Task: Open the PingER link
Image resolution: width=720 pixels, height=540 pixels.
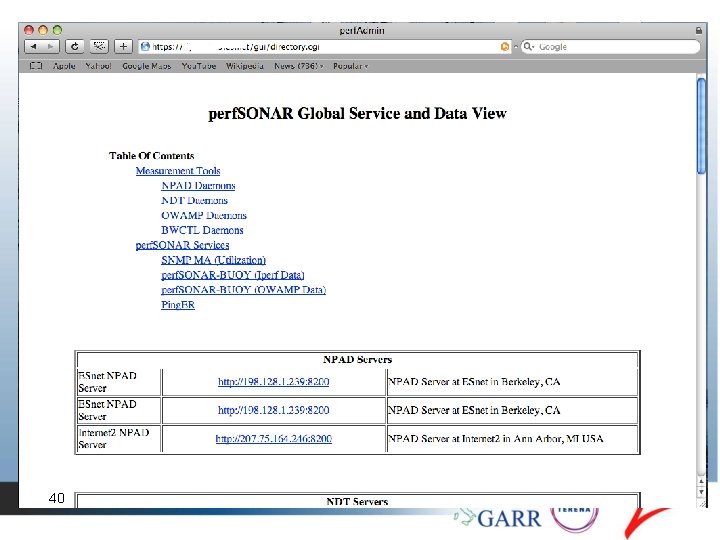Action: (x=178, y=305)
